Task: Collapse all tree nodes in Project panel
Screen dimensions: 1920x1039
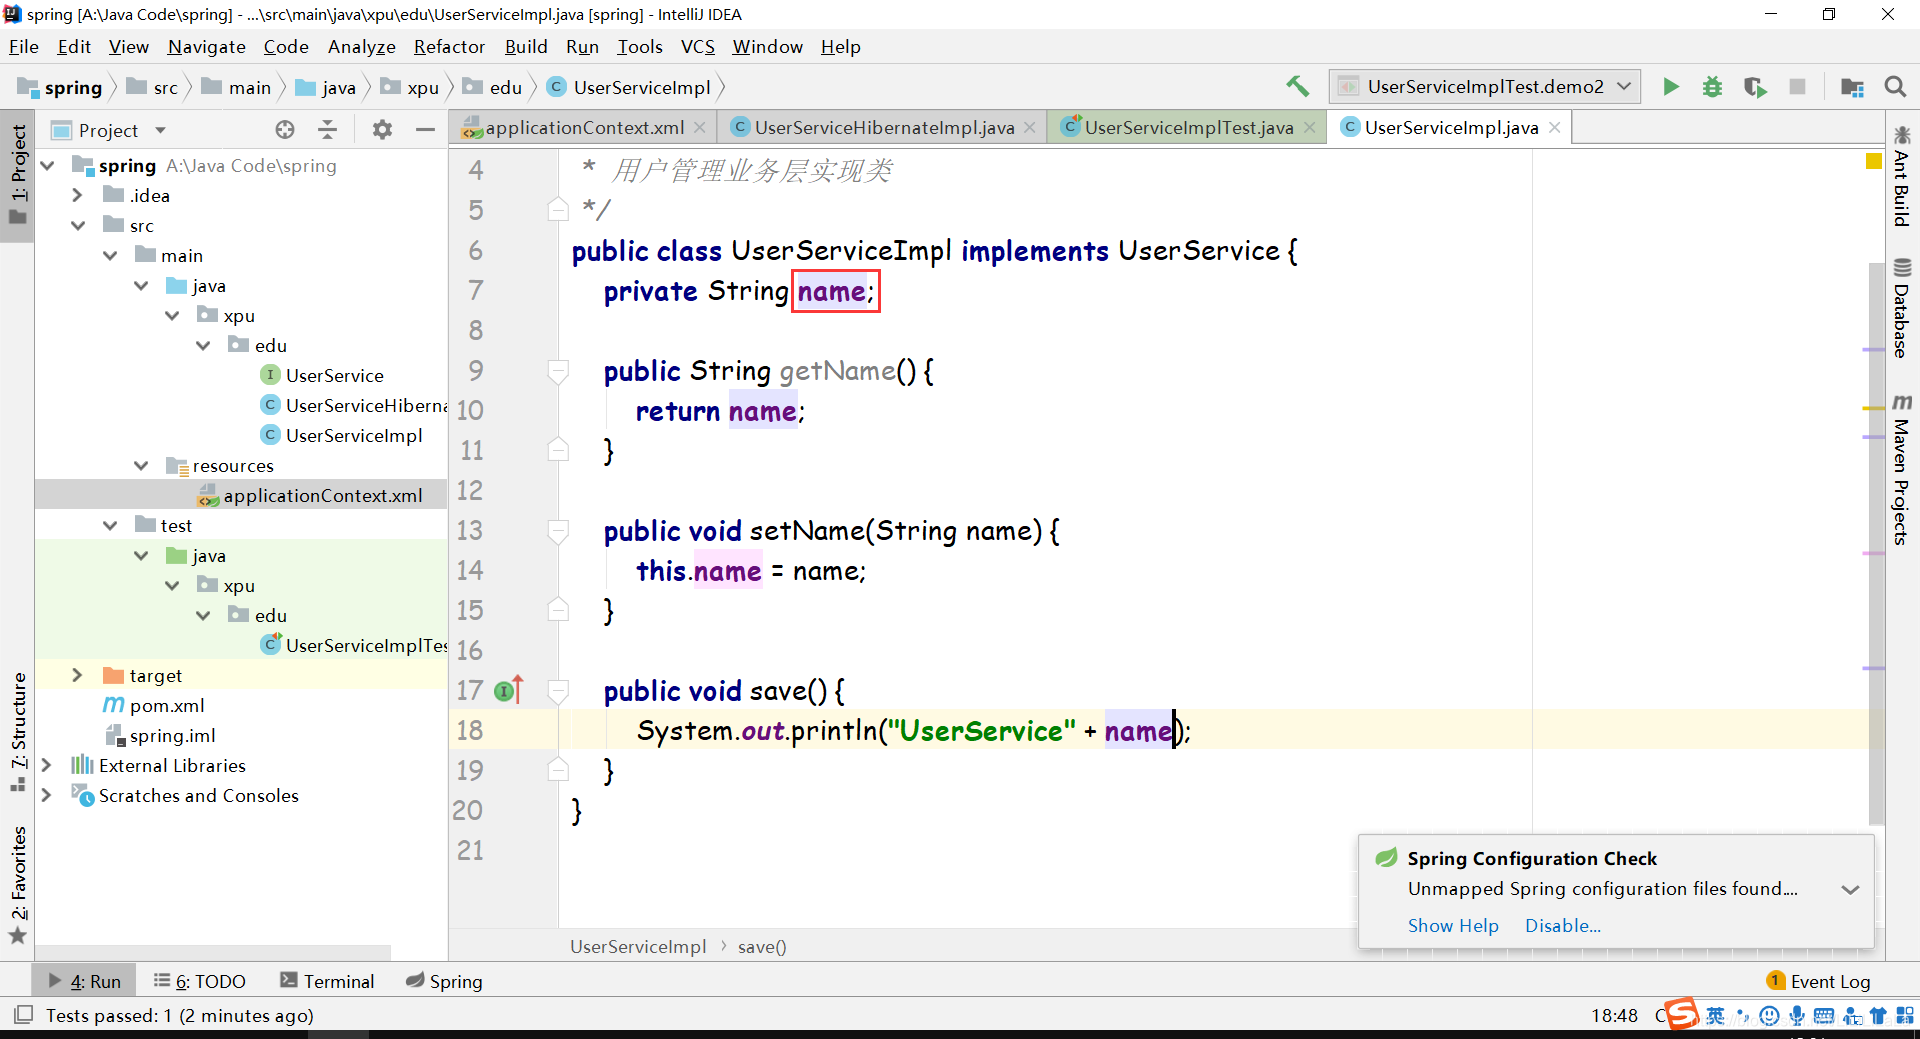Action: point(327,130)
